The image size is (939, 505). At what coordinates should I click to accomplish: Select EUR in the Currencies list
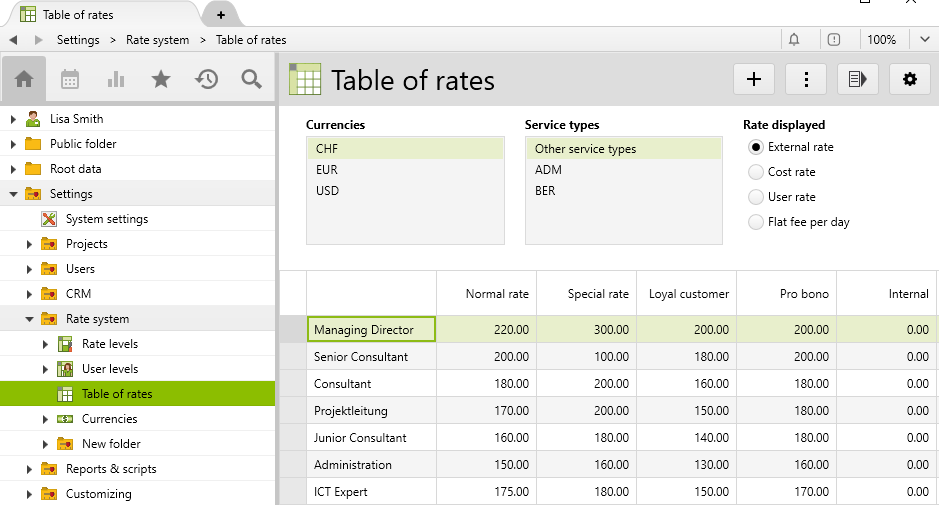(x=327, y=170)
